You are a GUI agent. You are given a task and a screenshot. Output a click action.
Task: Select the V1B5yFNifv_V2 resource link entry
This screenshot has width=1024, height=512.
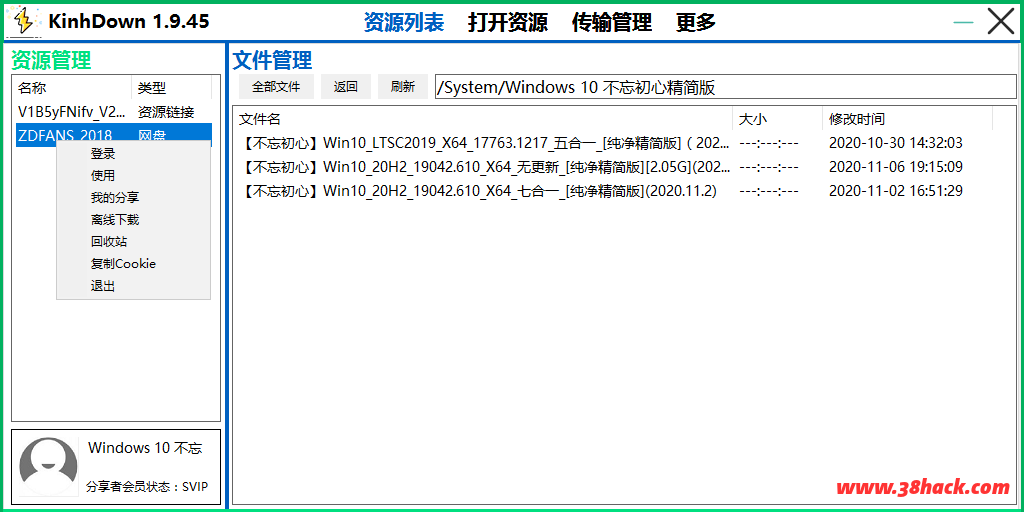[72, 112]
